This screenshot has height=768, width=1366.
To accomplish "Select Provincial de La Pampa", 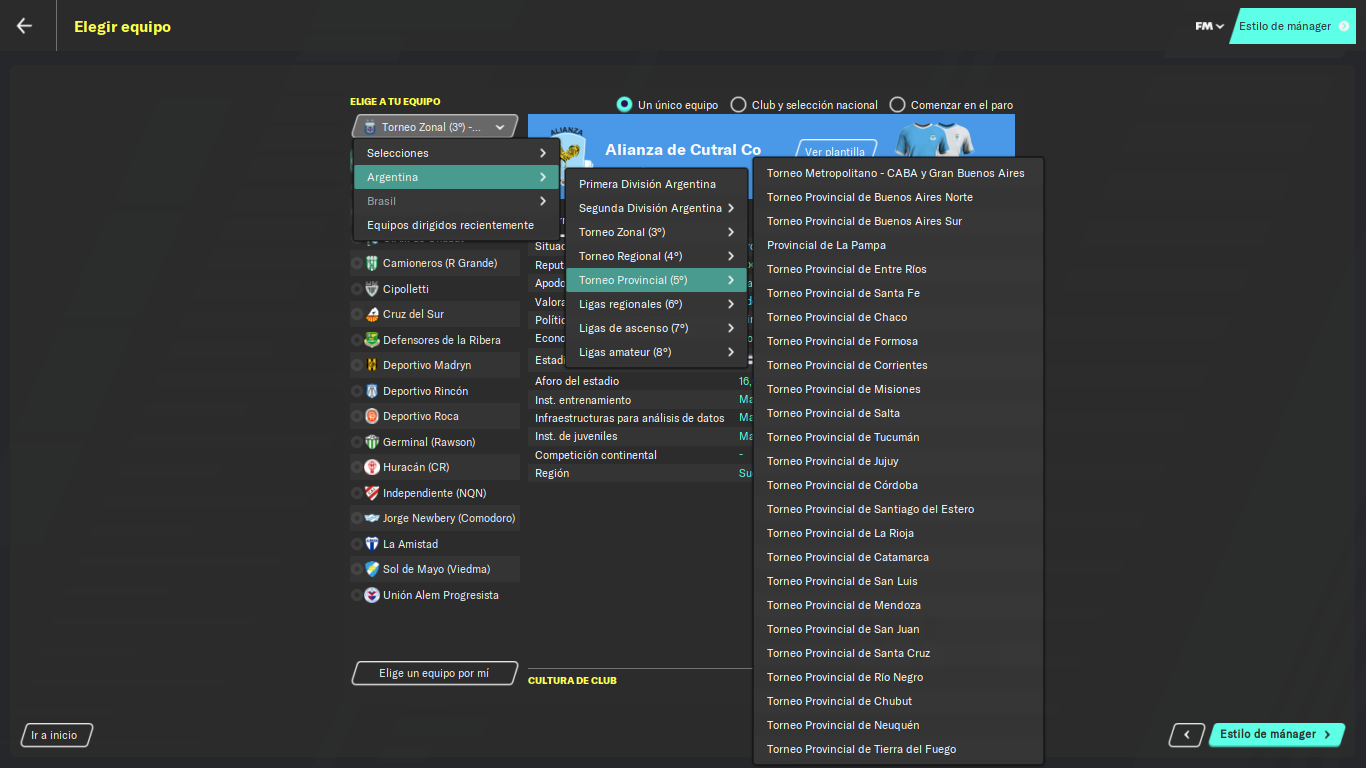I will coord(898,245).
